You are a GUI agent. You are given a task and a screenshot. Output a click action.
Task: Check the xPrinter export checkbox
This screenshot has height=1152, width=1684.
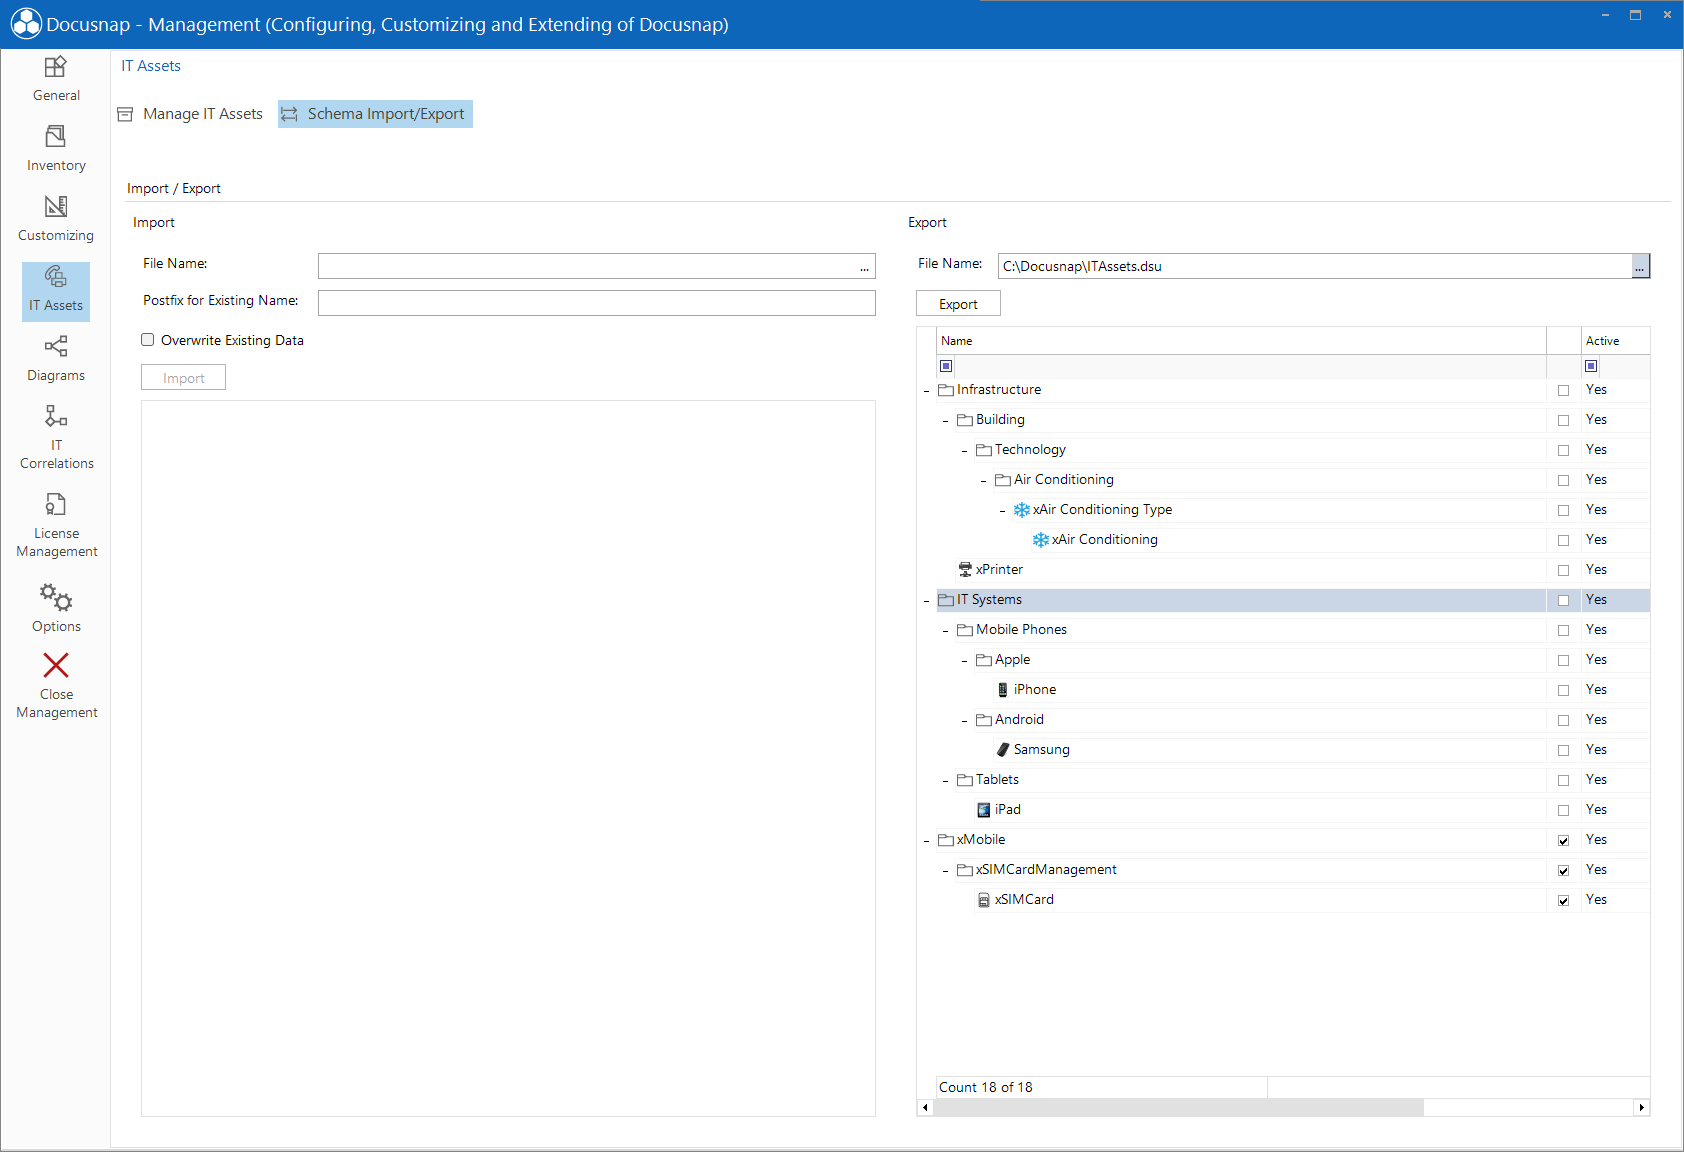1563,570
